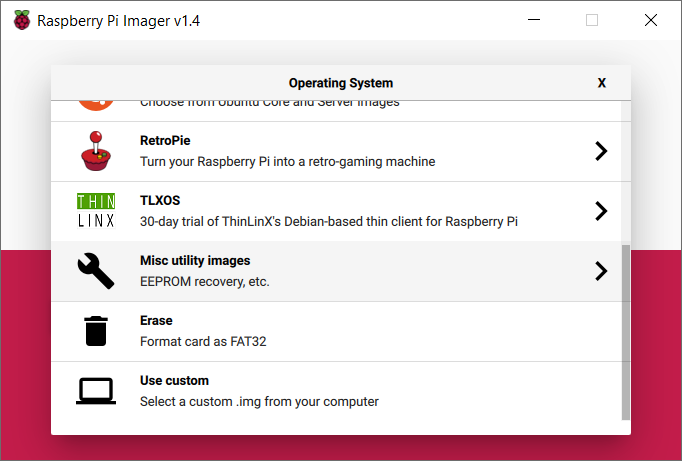Select the RetroPie entry title
The width and height of the screenshot is (682, 461).
tap(165, 140)
